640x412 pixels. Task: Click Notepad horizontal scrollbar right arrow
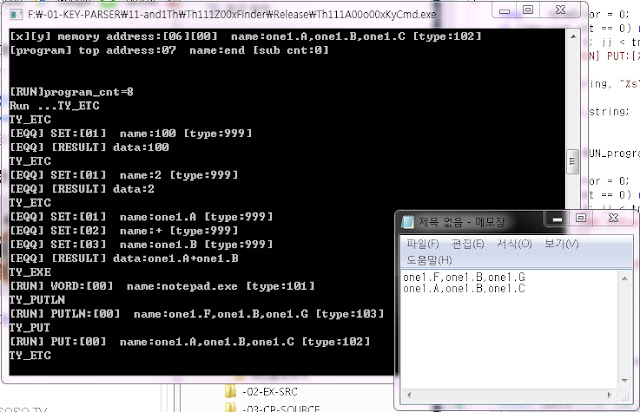coord(609,395)
